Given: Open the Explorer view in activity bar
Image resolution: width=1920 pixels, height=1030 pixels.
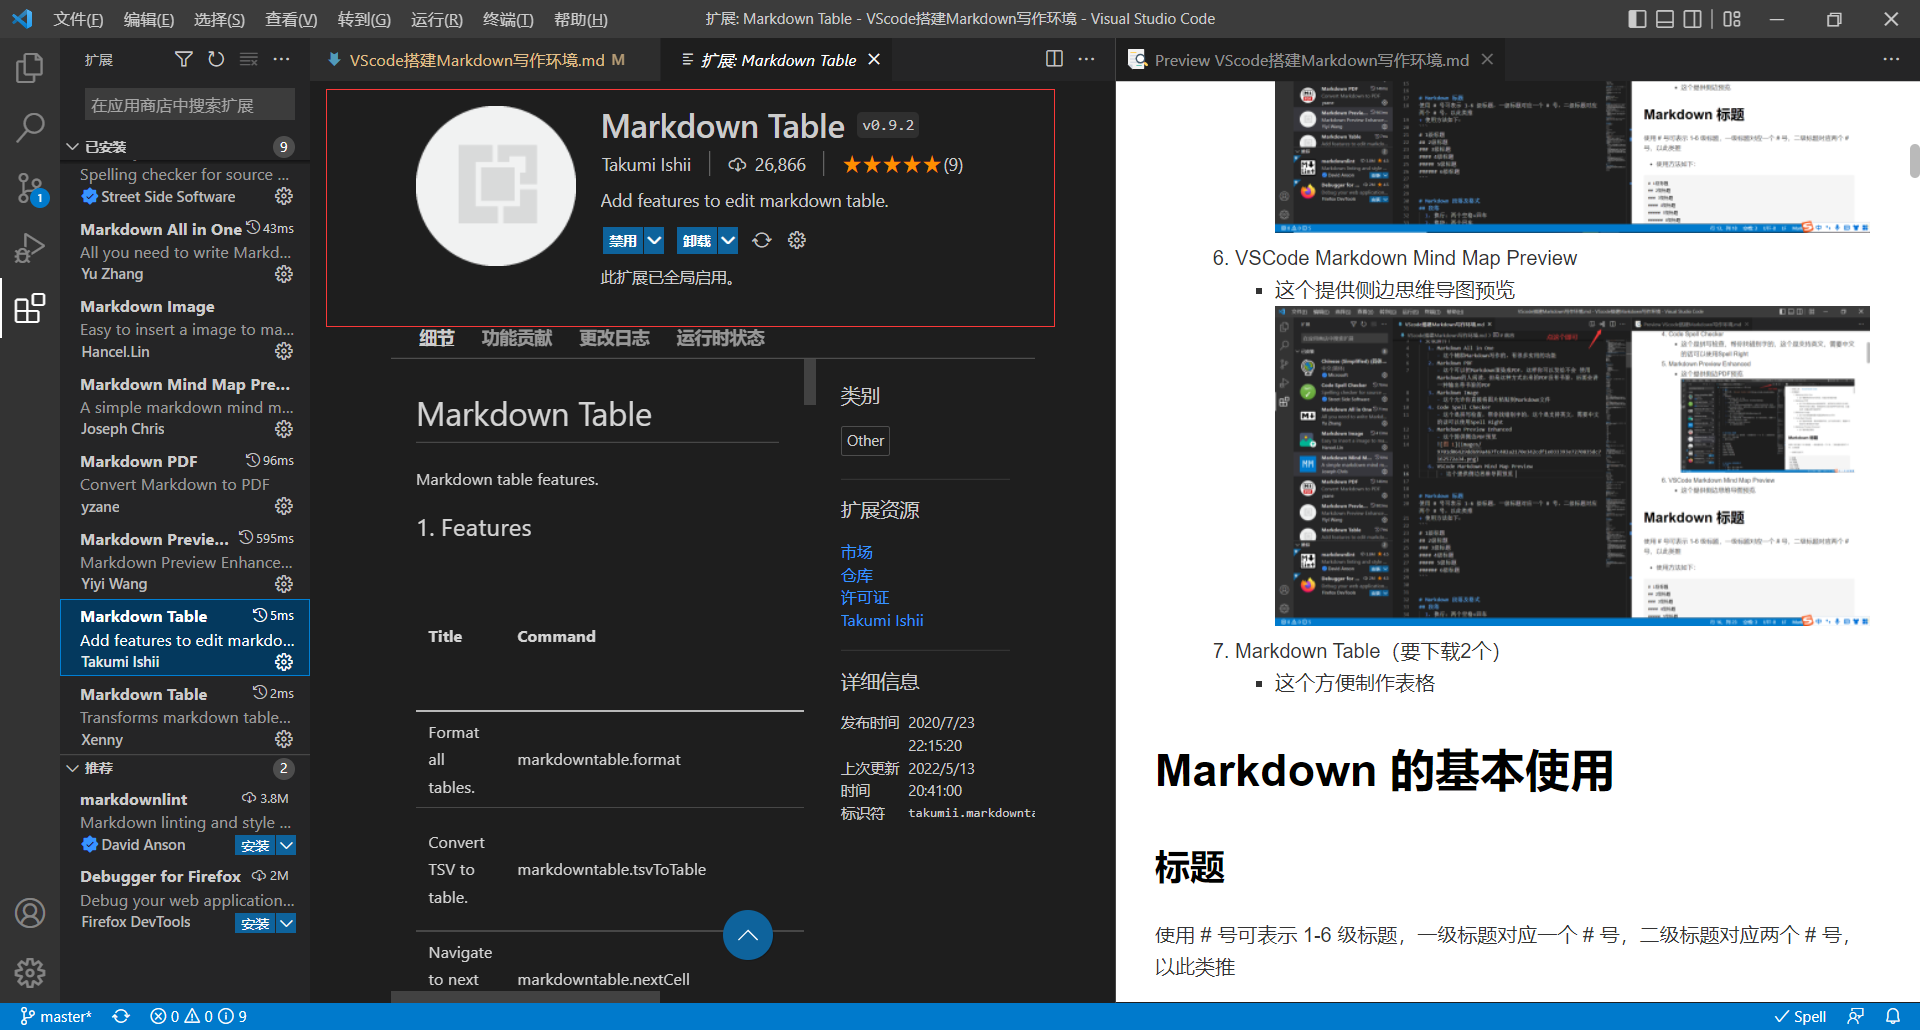Looking at the screenshot, I should point(30,68).
